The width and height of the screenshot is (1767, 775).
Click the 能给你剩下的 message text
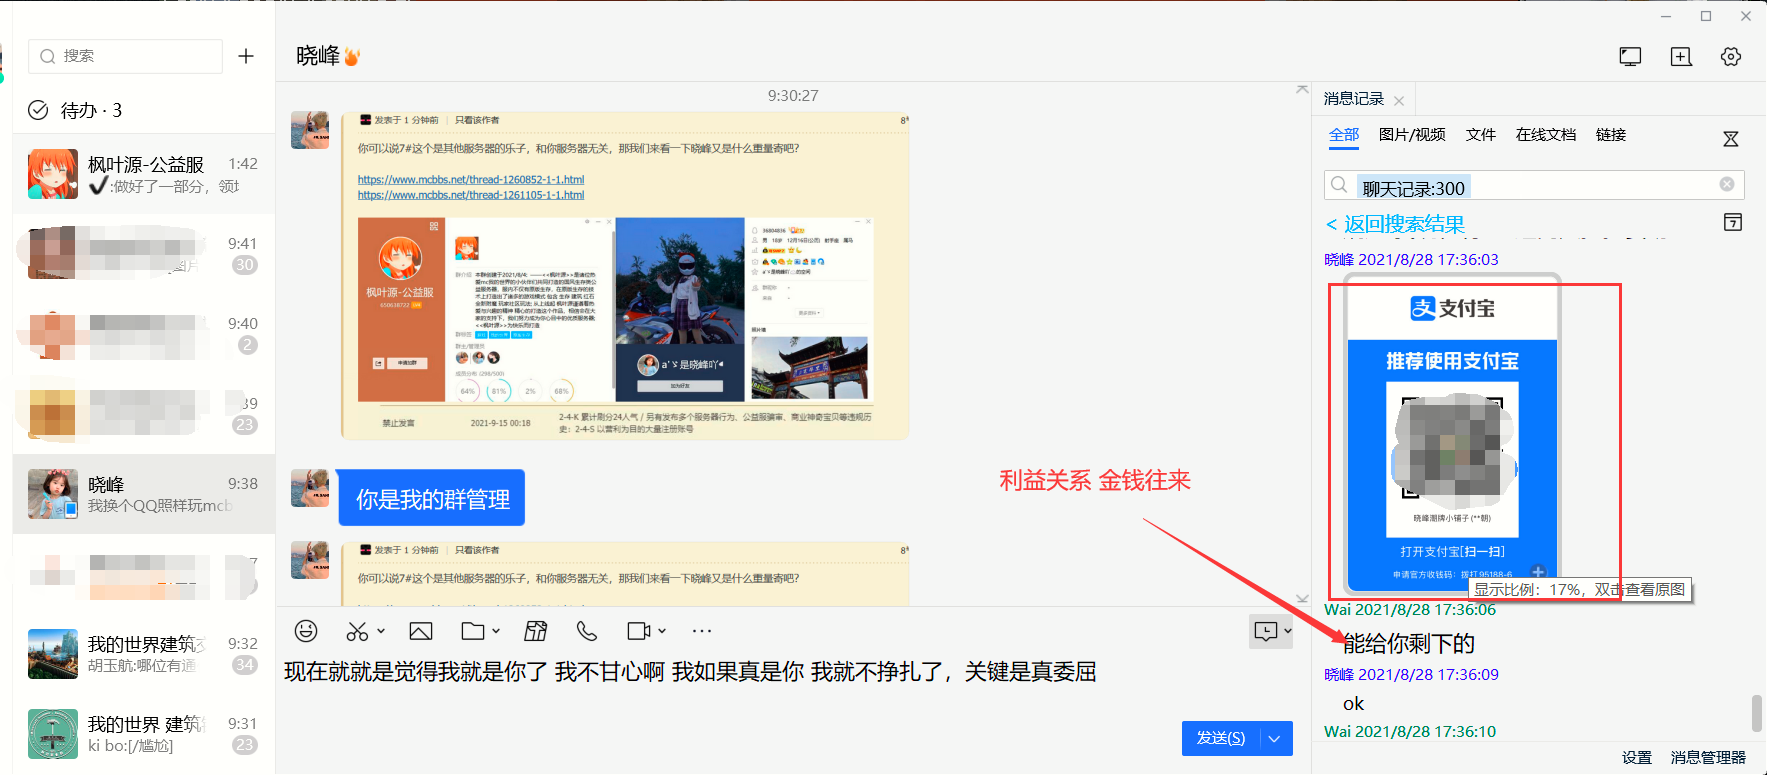pos(1409,643)
